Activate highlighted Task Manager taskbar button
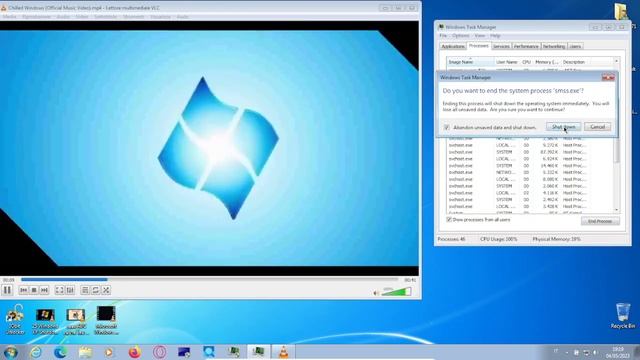The image size is (640, 360). (x=258, y=352)
